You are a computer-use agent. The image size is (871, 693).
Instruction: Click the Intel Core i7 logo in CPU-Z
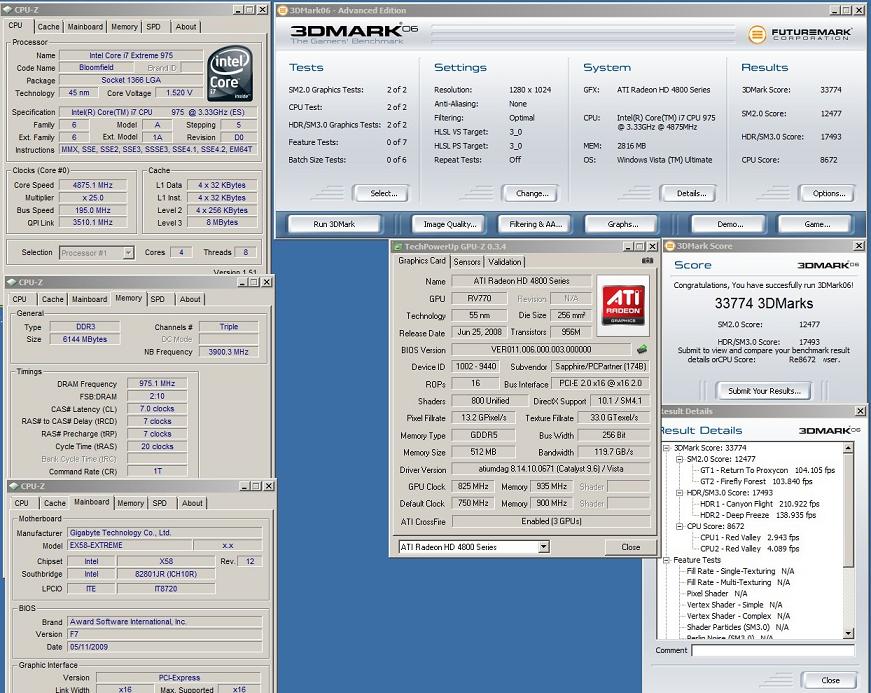pyautogui.click(x=230, y=73)
